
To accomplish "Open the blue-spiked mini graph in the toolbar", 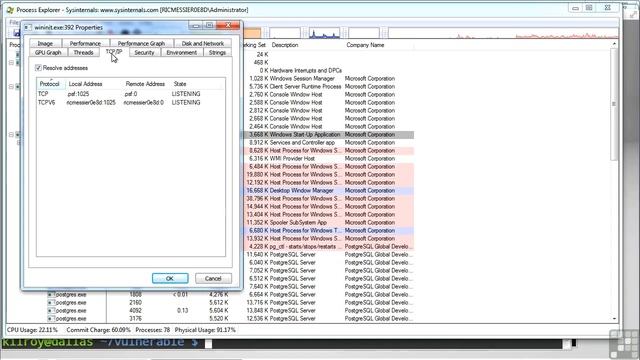I will (324, 33).
